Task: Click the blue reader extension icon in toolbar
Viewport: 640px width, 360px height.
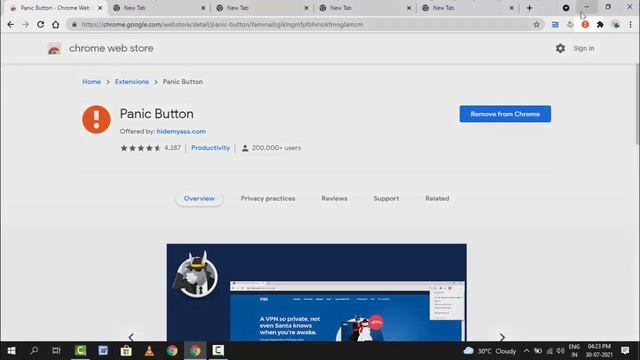Action: point(555,24)
